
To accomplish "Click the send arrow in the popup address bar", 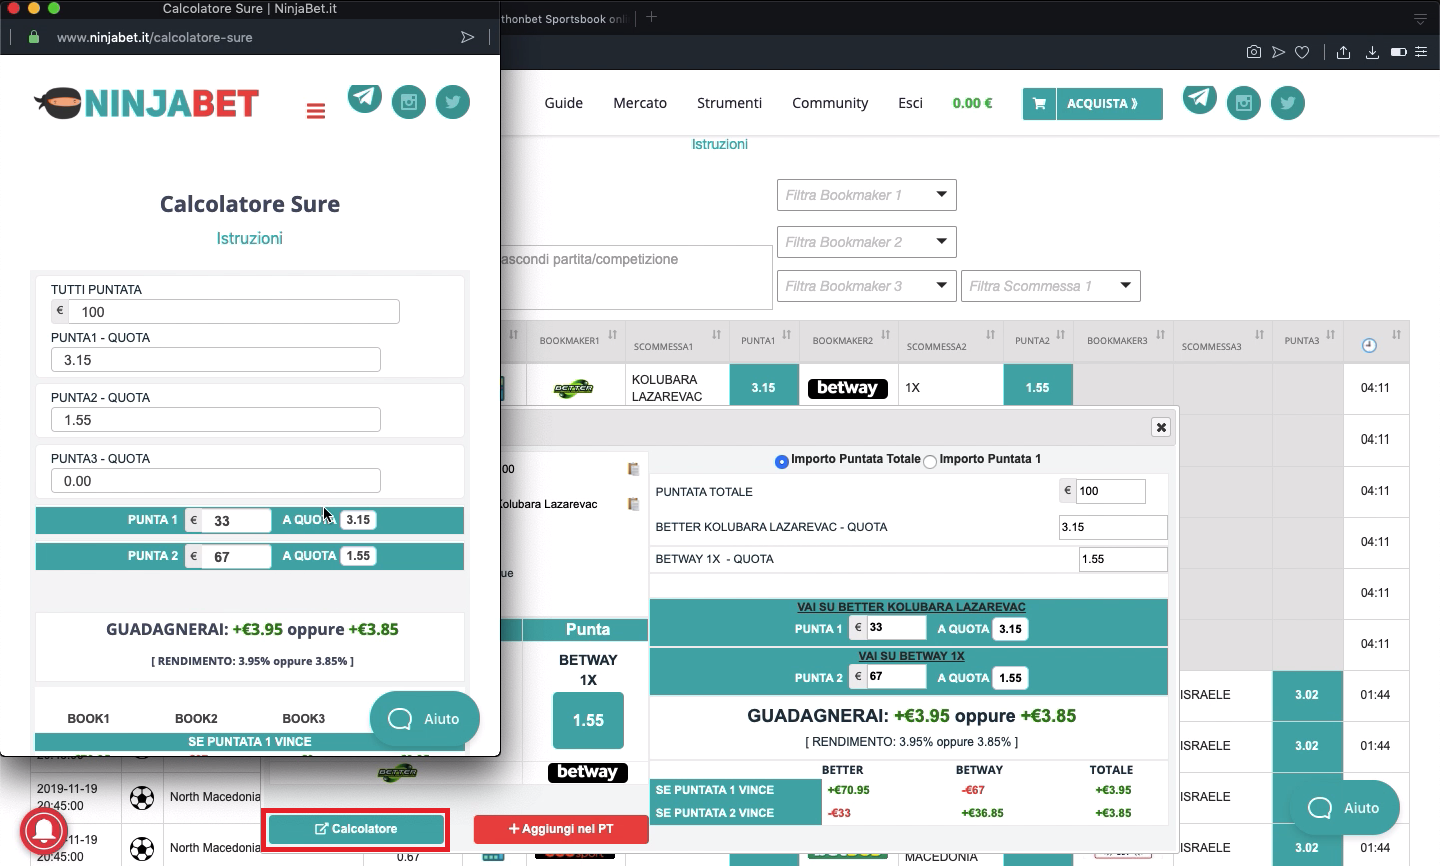I will click(467, 37).
